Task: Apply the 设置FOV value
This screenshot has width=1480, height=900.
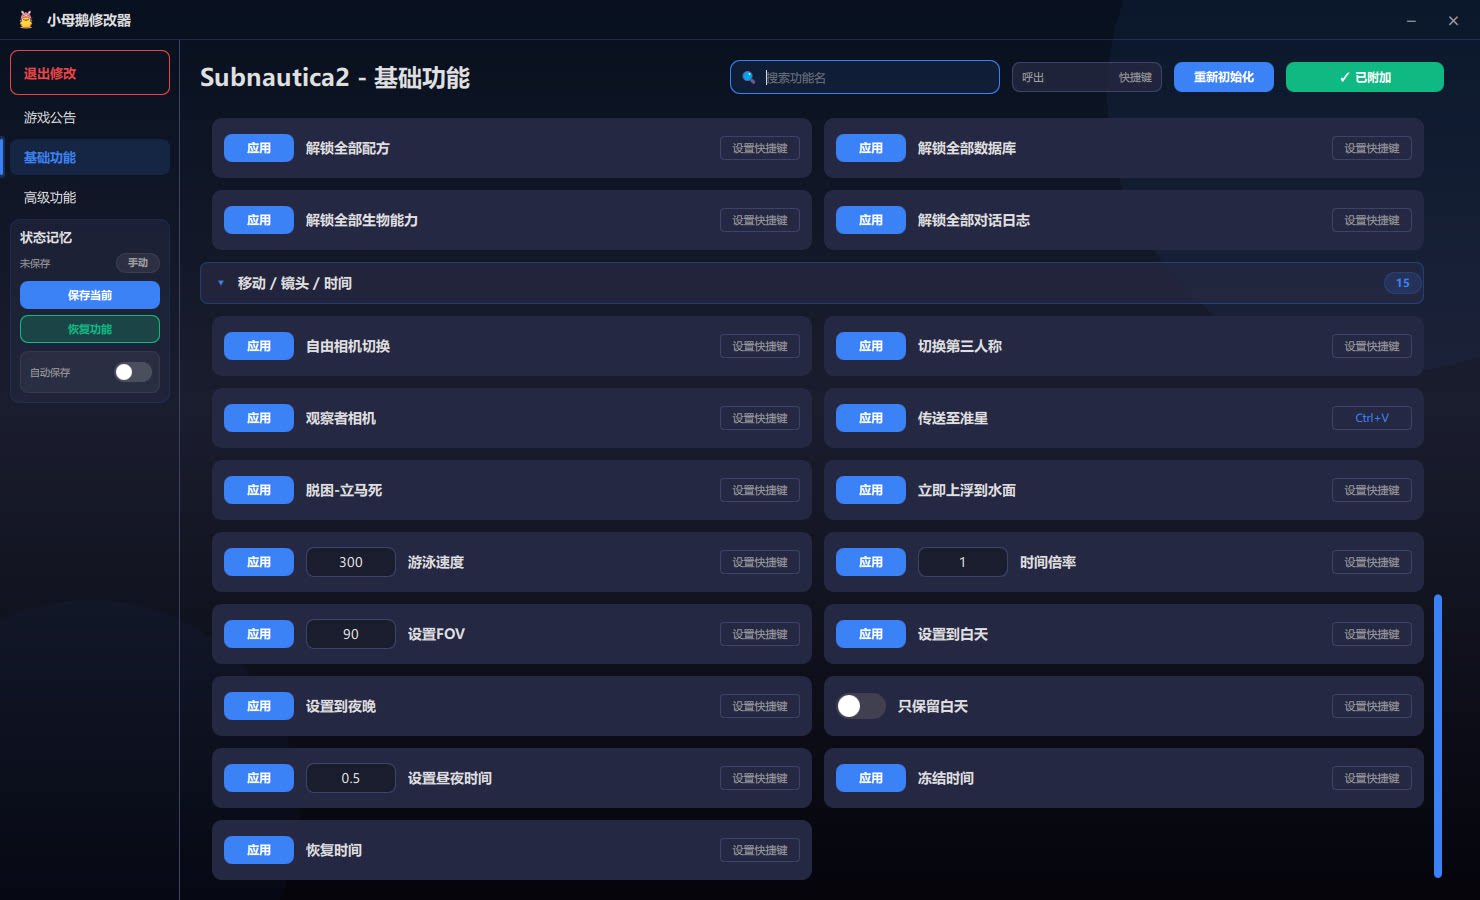Action: coord(259,634)
